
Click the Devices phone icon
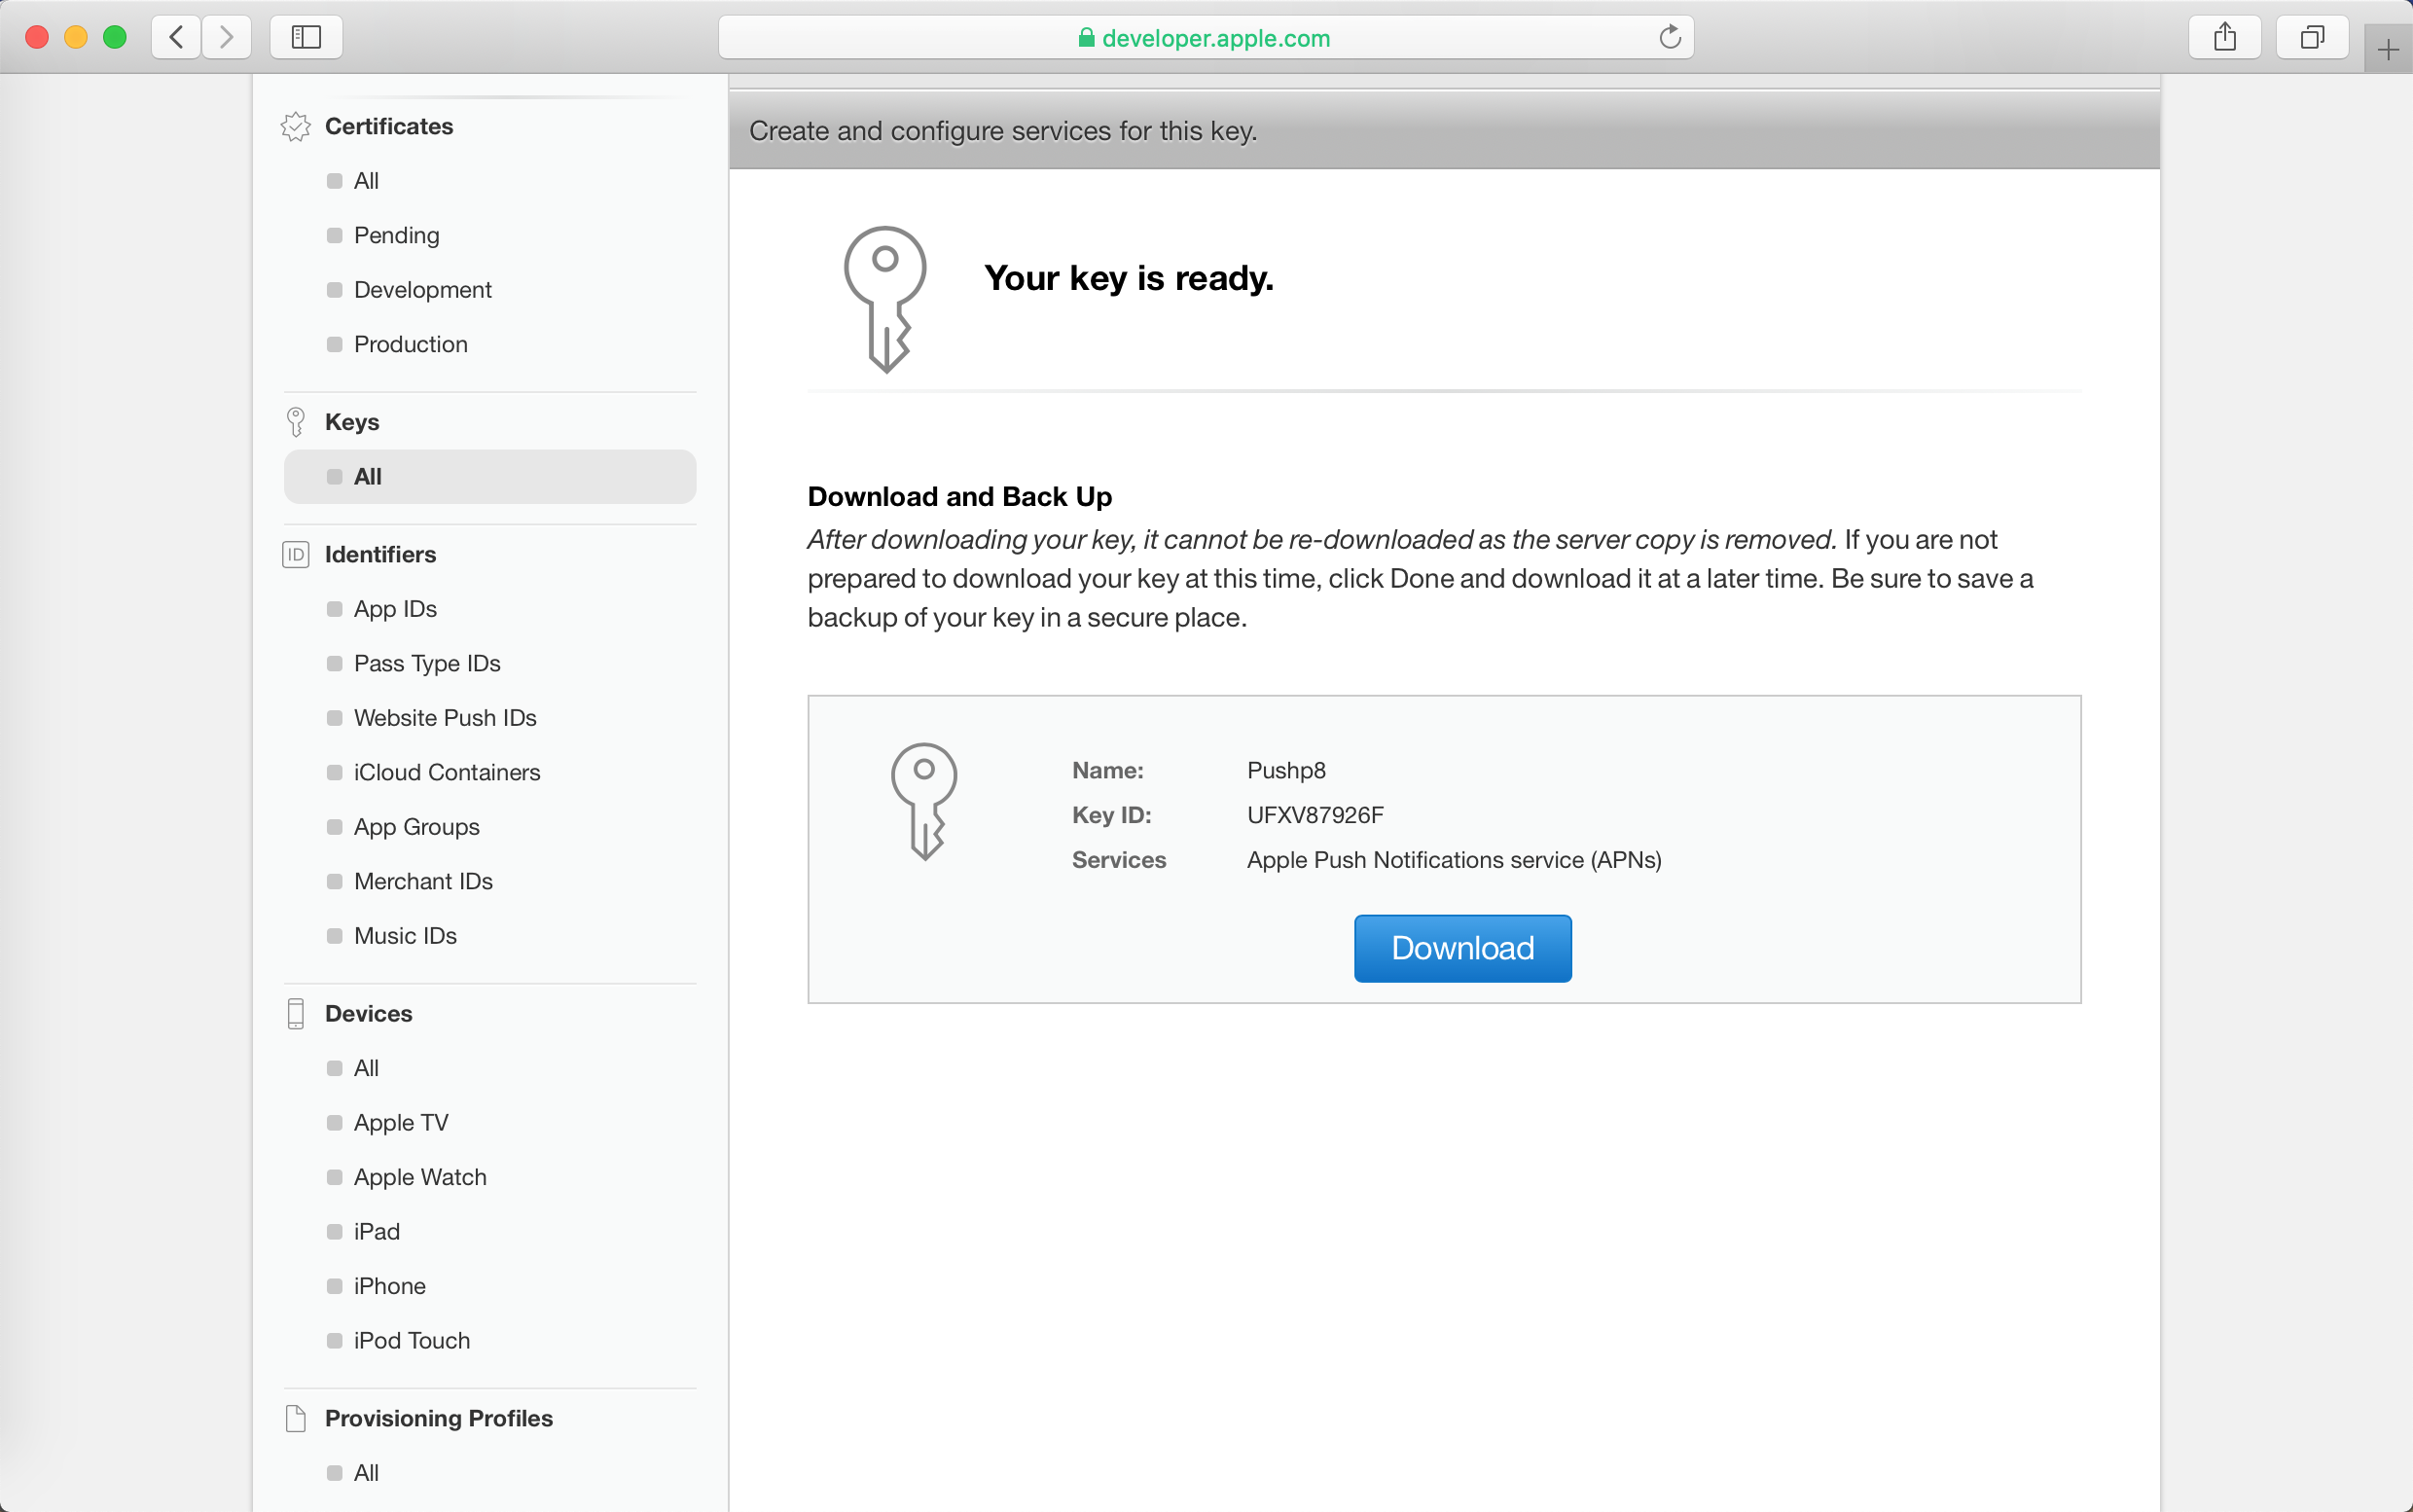coord(296,1014)
